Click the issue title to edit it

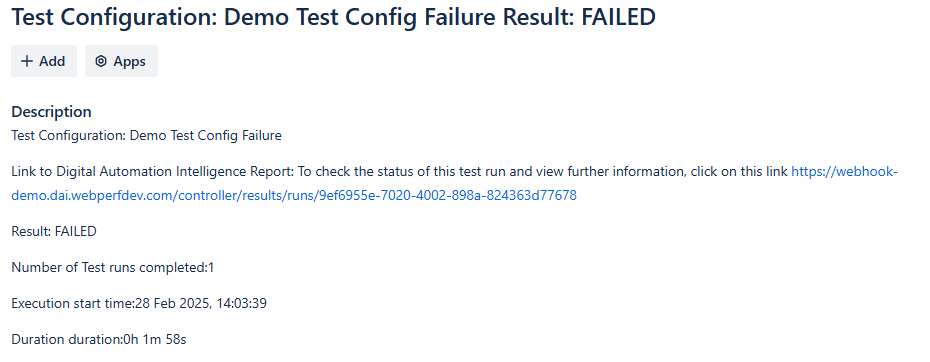(x=333, y=17)
